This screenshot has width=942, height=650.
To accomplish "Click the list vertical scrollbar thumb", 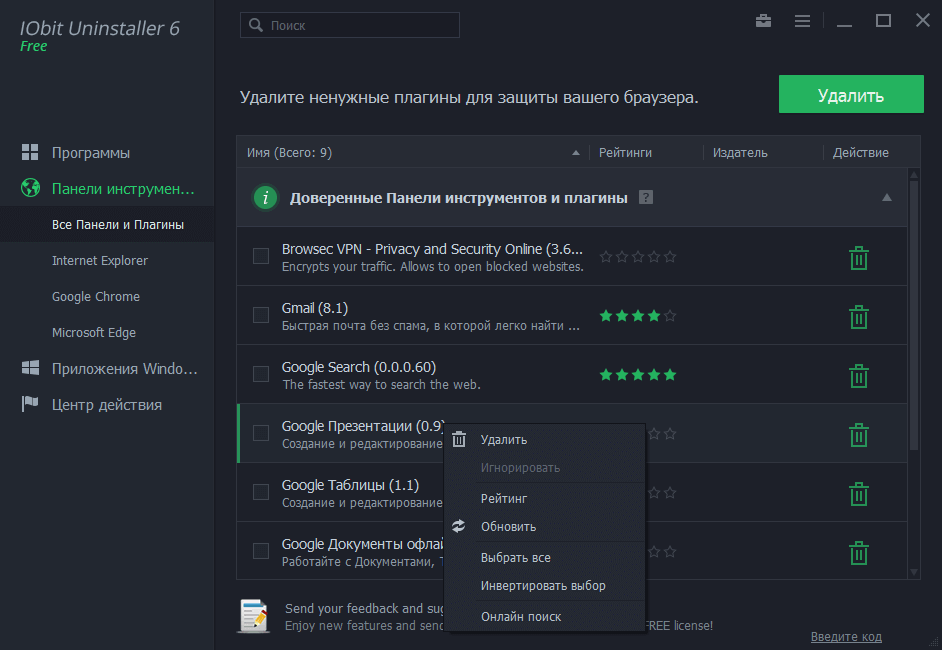I will pyautogui.click(x=914, y=315).
